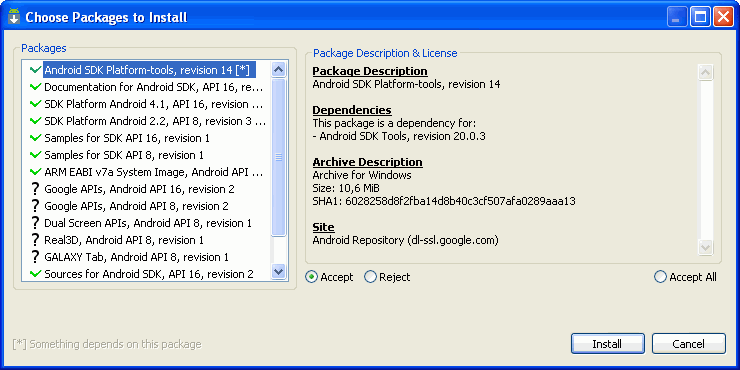The image size is (740, 370).
Task: Click the package list scrollbar thumb
Action: coord(279,157)
